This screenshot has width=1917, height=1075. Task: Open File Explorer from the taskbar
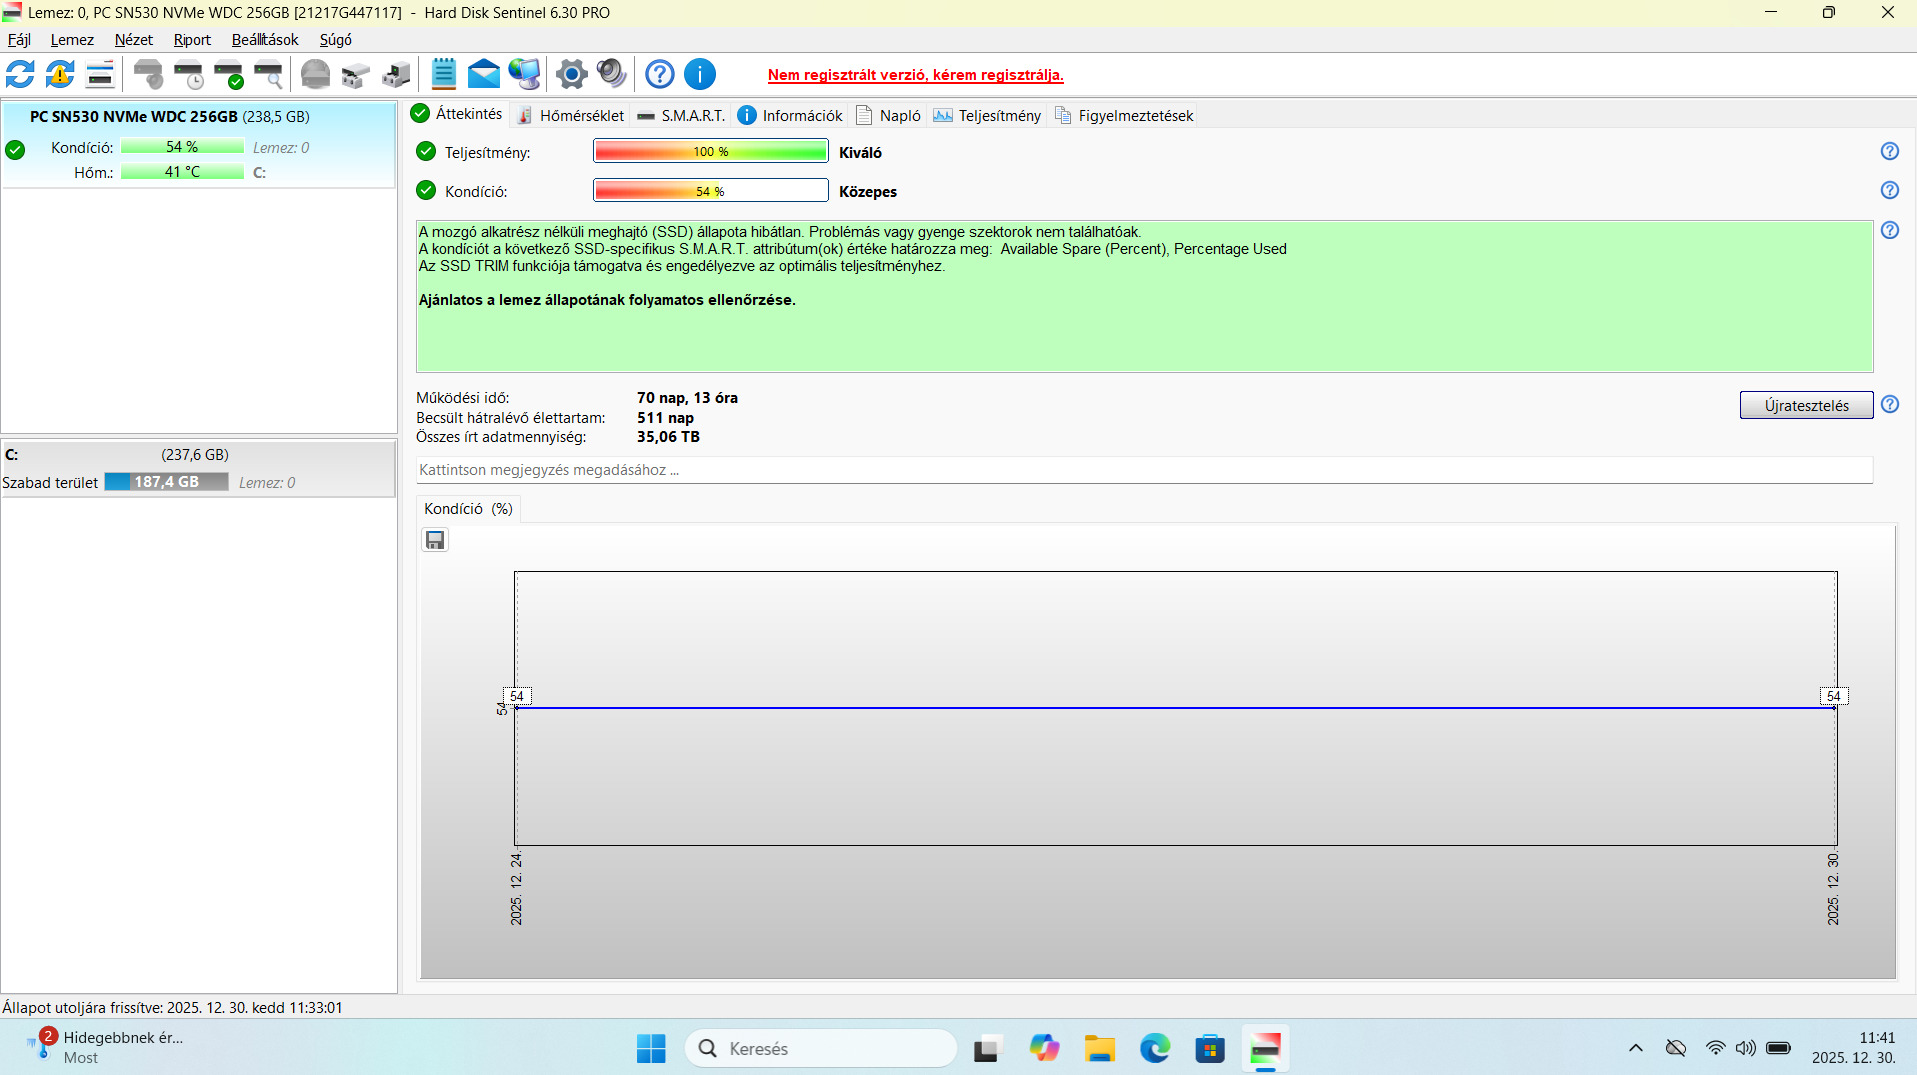coord(1100,1048)
